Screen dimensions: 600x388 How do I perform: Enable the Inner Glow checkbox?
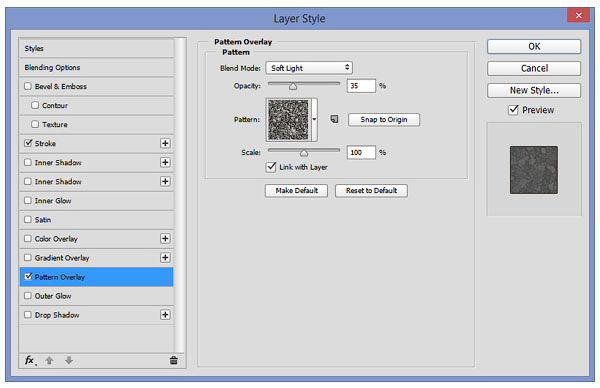28,200
